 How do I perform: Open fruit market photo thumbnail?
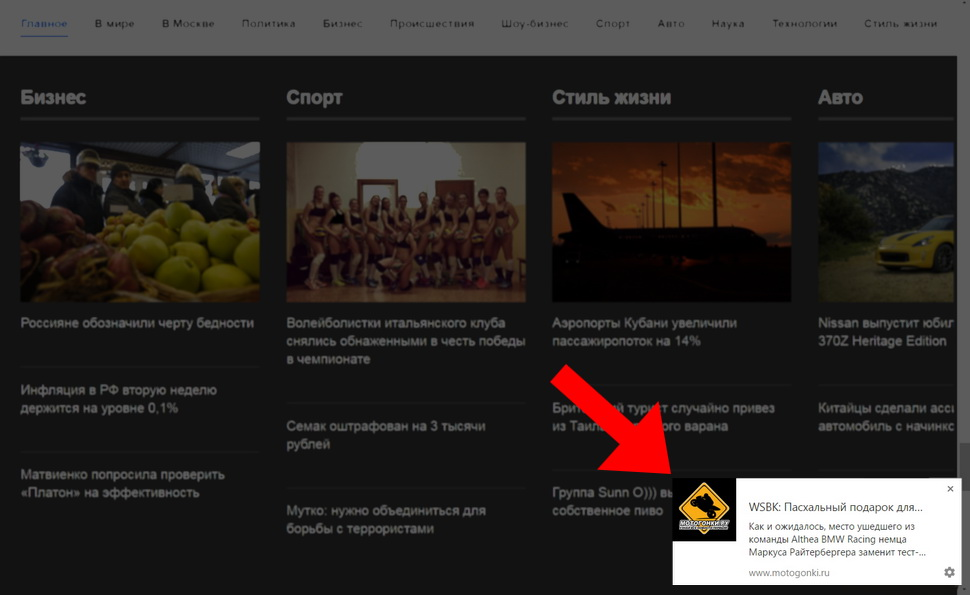(140, 222)
